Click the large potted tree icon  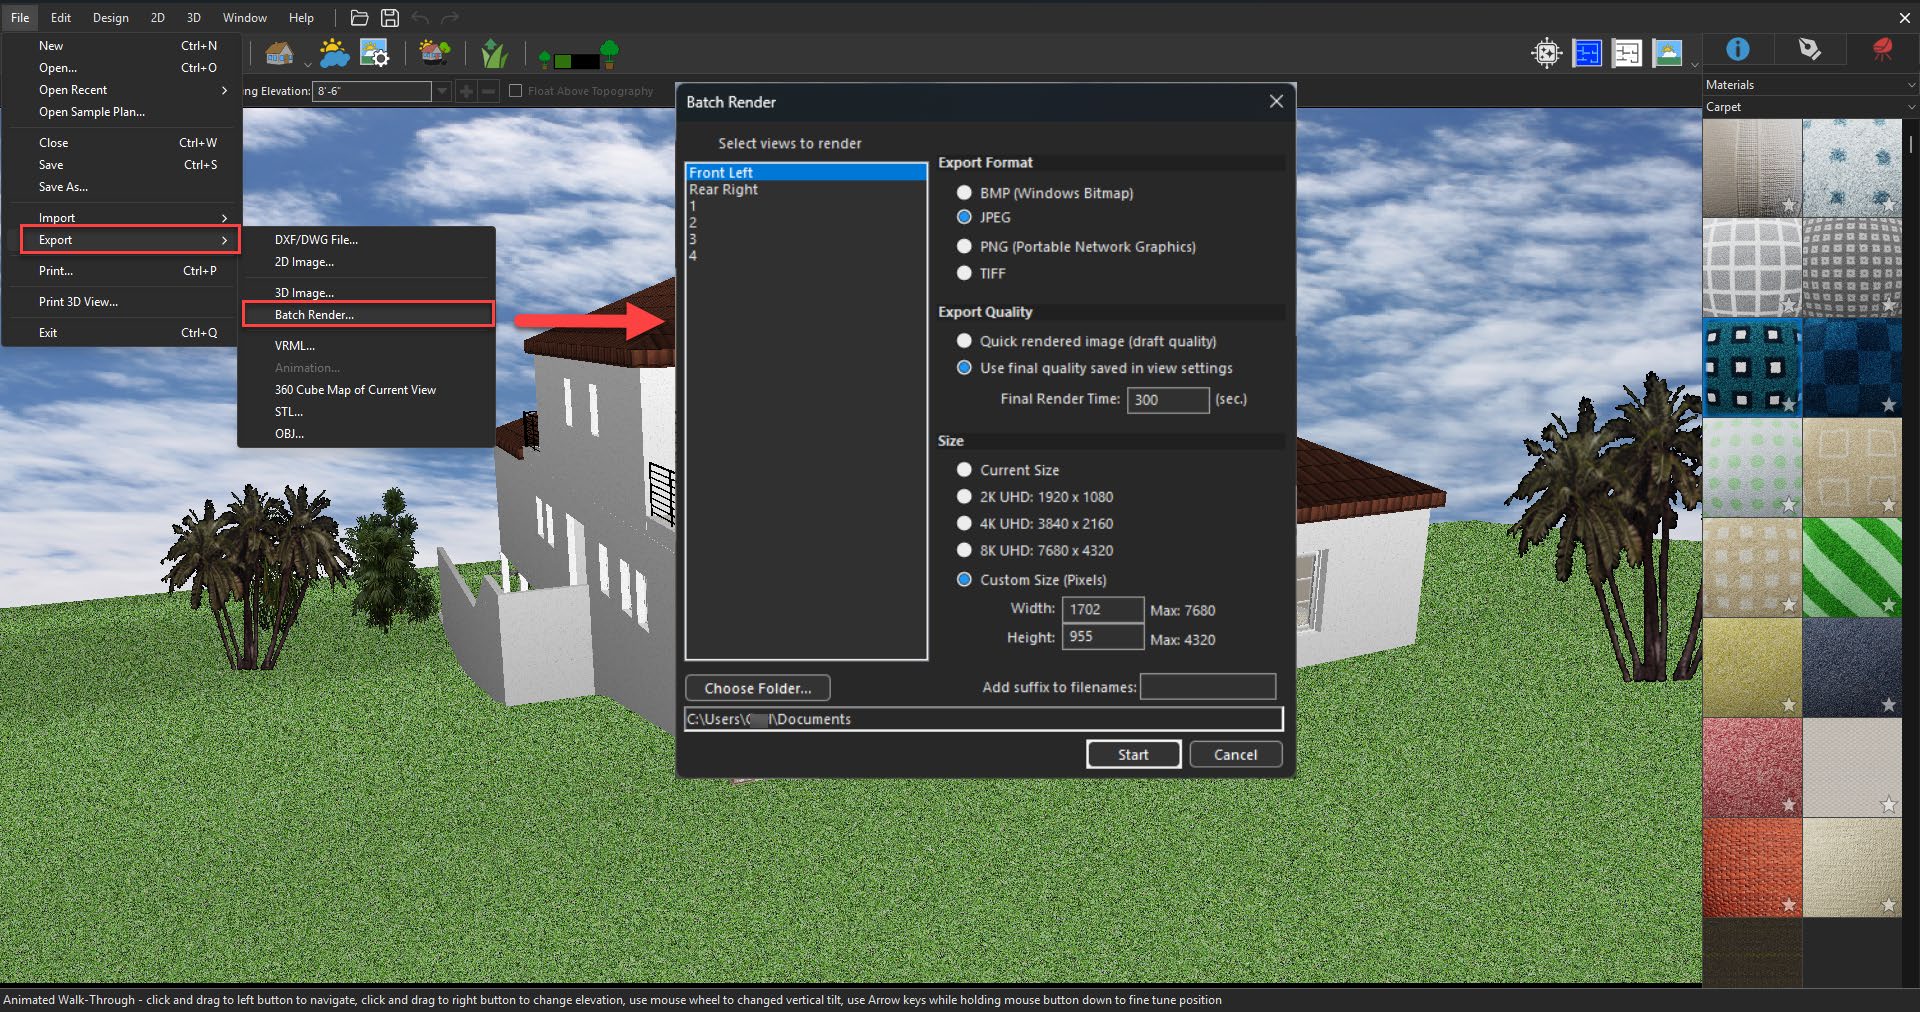pos(609,53)
